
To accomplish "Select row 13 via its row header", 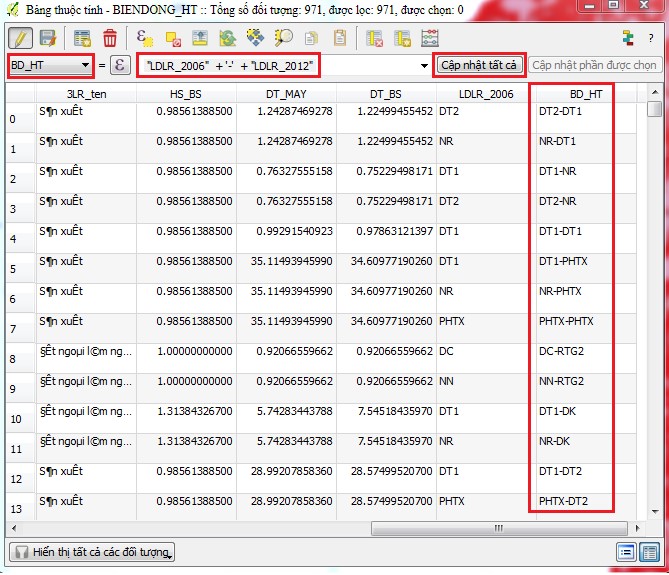I will click(20, 508).
